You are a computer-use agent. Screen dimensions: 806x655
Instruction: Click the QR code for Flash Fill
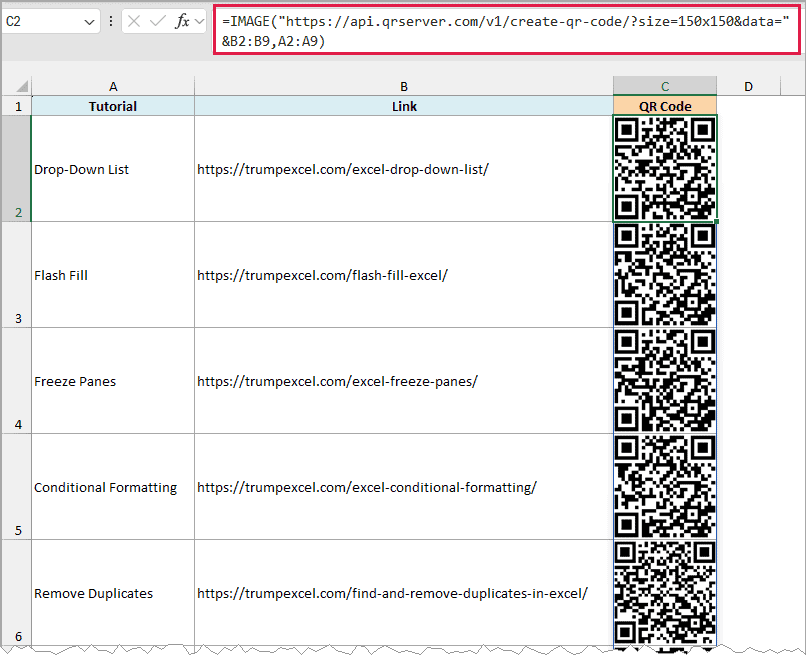coord(665,275)
